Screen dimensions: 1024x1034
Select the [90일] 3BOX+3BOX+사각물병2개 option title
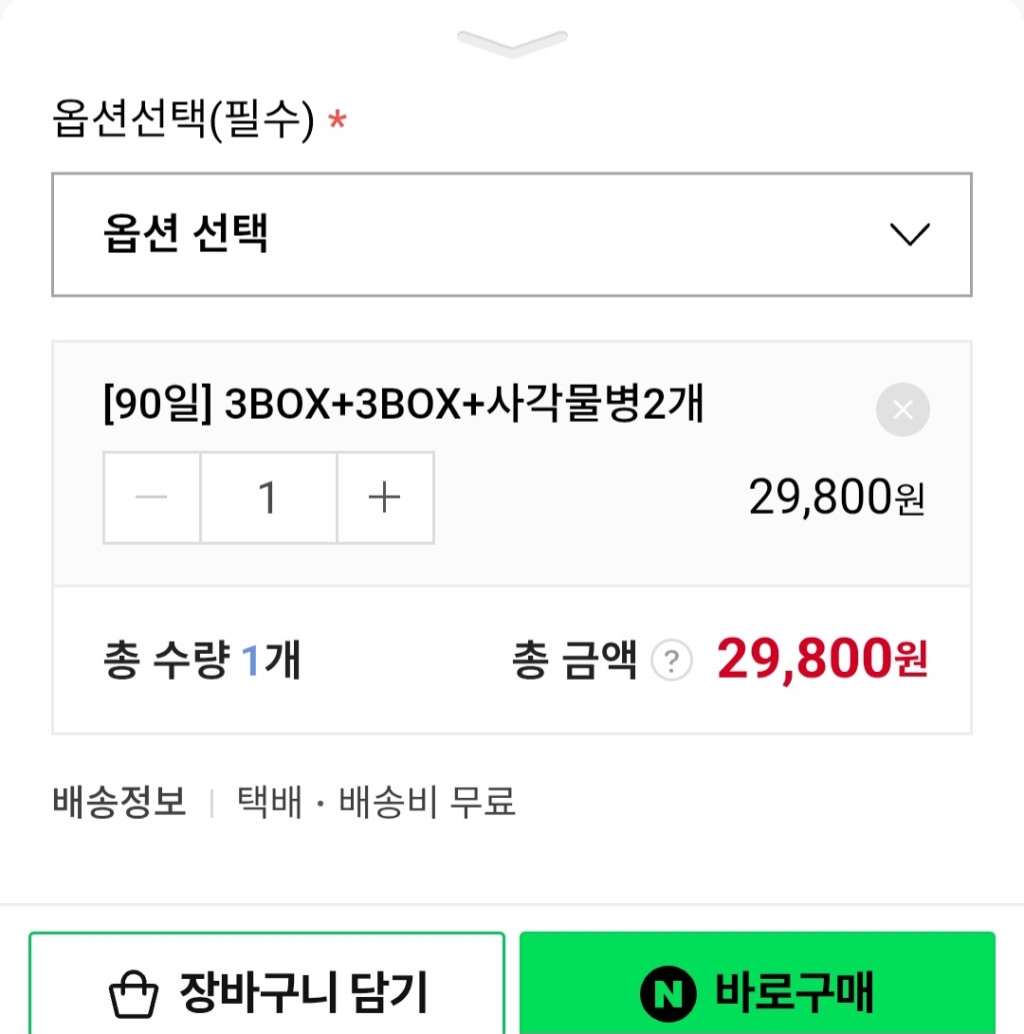tap(404, 406)
